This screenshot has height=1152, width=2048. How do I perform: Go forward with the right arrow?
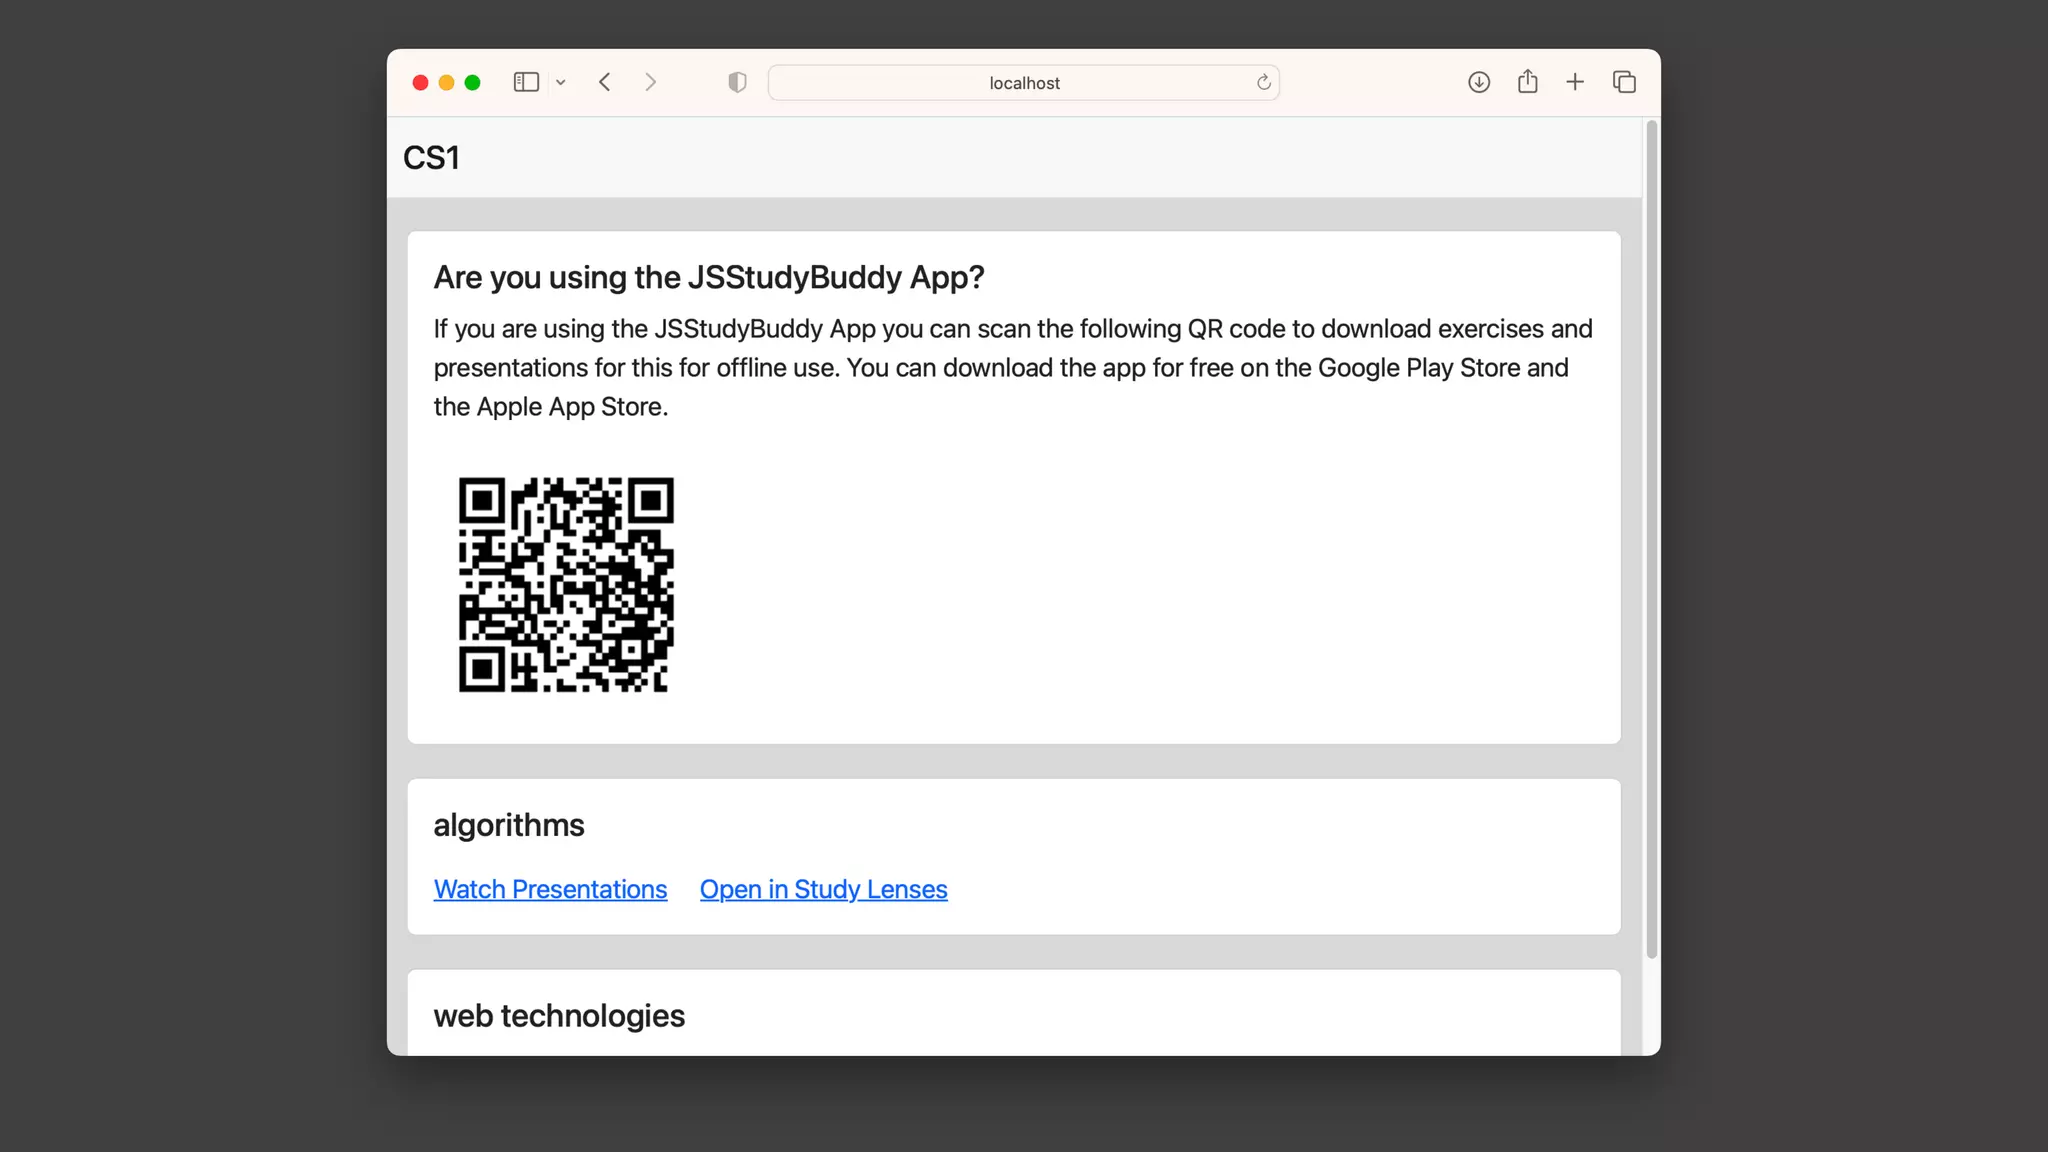651,82
